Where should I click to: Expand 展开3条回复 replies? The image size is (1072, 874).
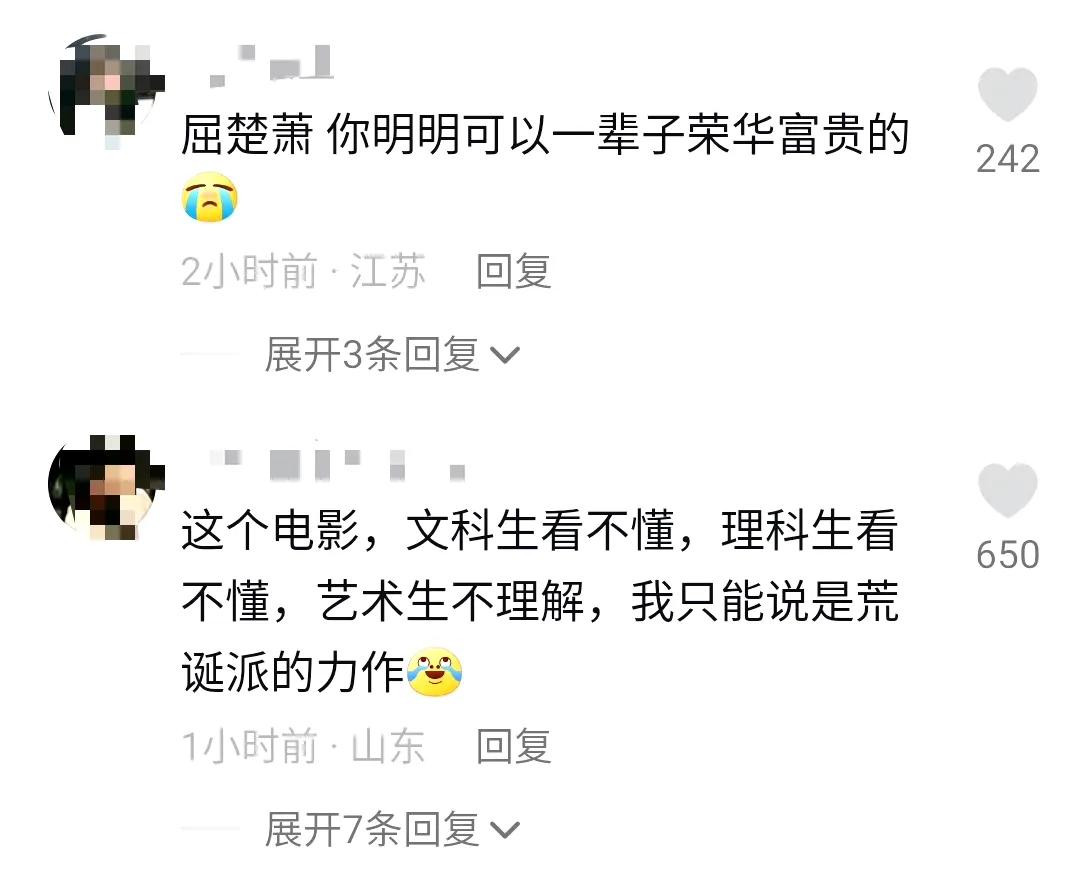[392, 354]
